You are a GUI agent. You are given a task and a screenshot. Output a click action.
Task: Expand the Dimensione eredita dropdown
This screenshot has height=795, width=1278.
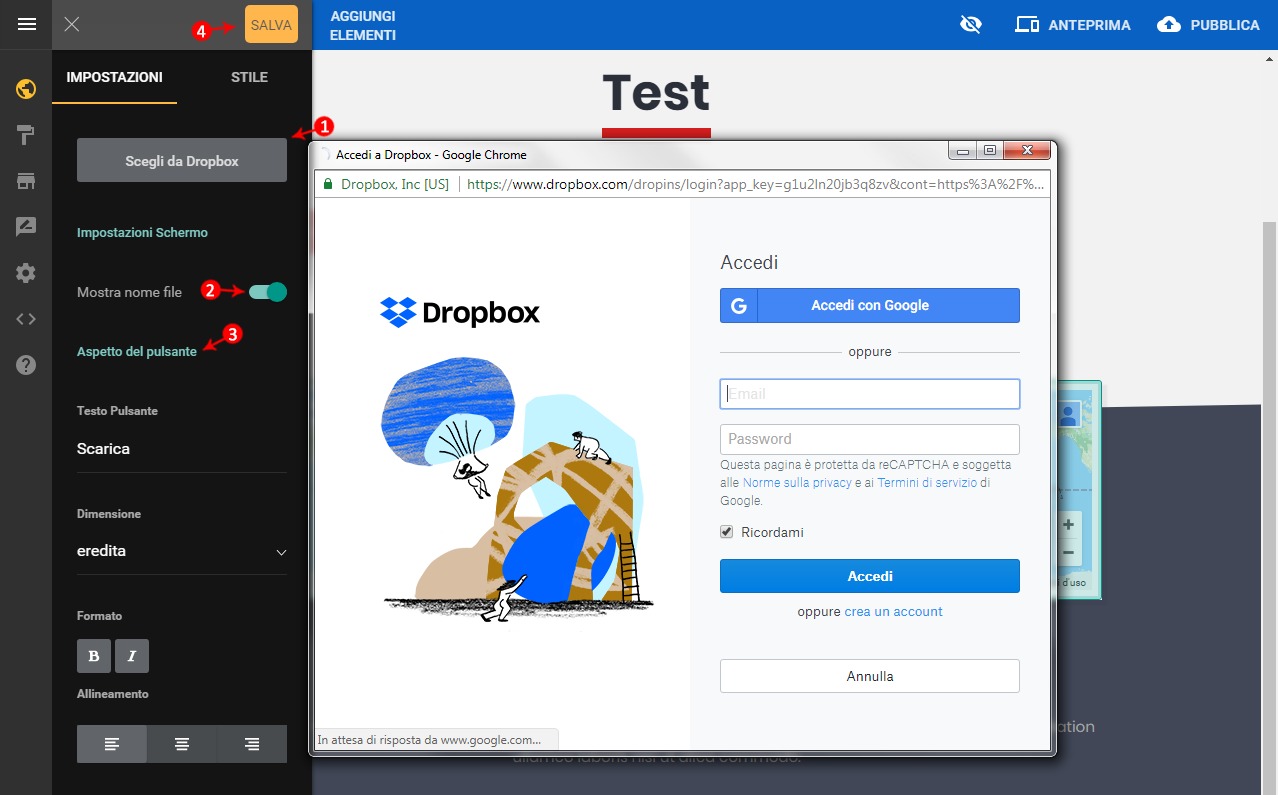[182, 551]
